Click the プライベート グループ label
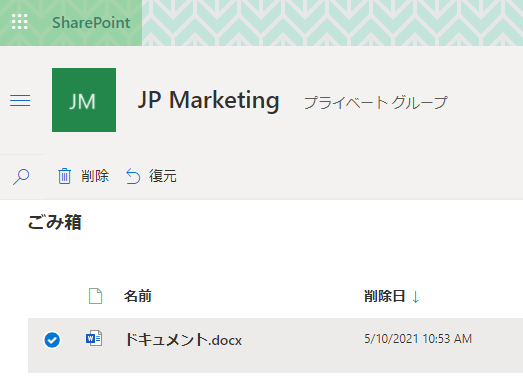 pyautogui.click(x=376, y=102)
